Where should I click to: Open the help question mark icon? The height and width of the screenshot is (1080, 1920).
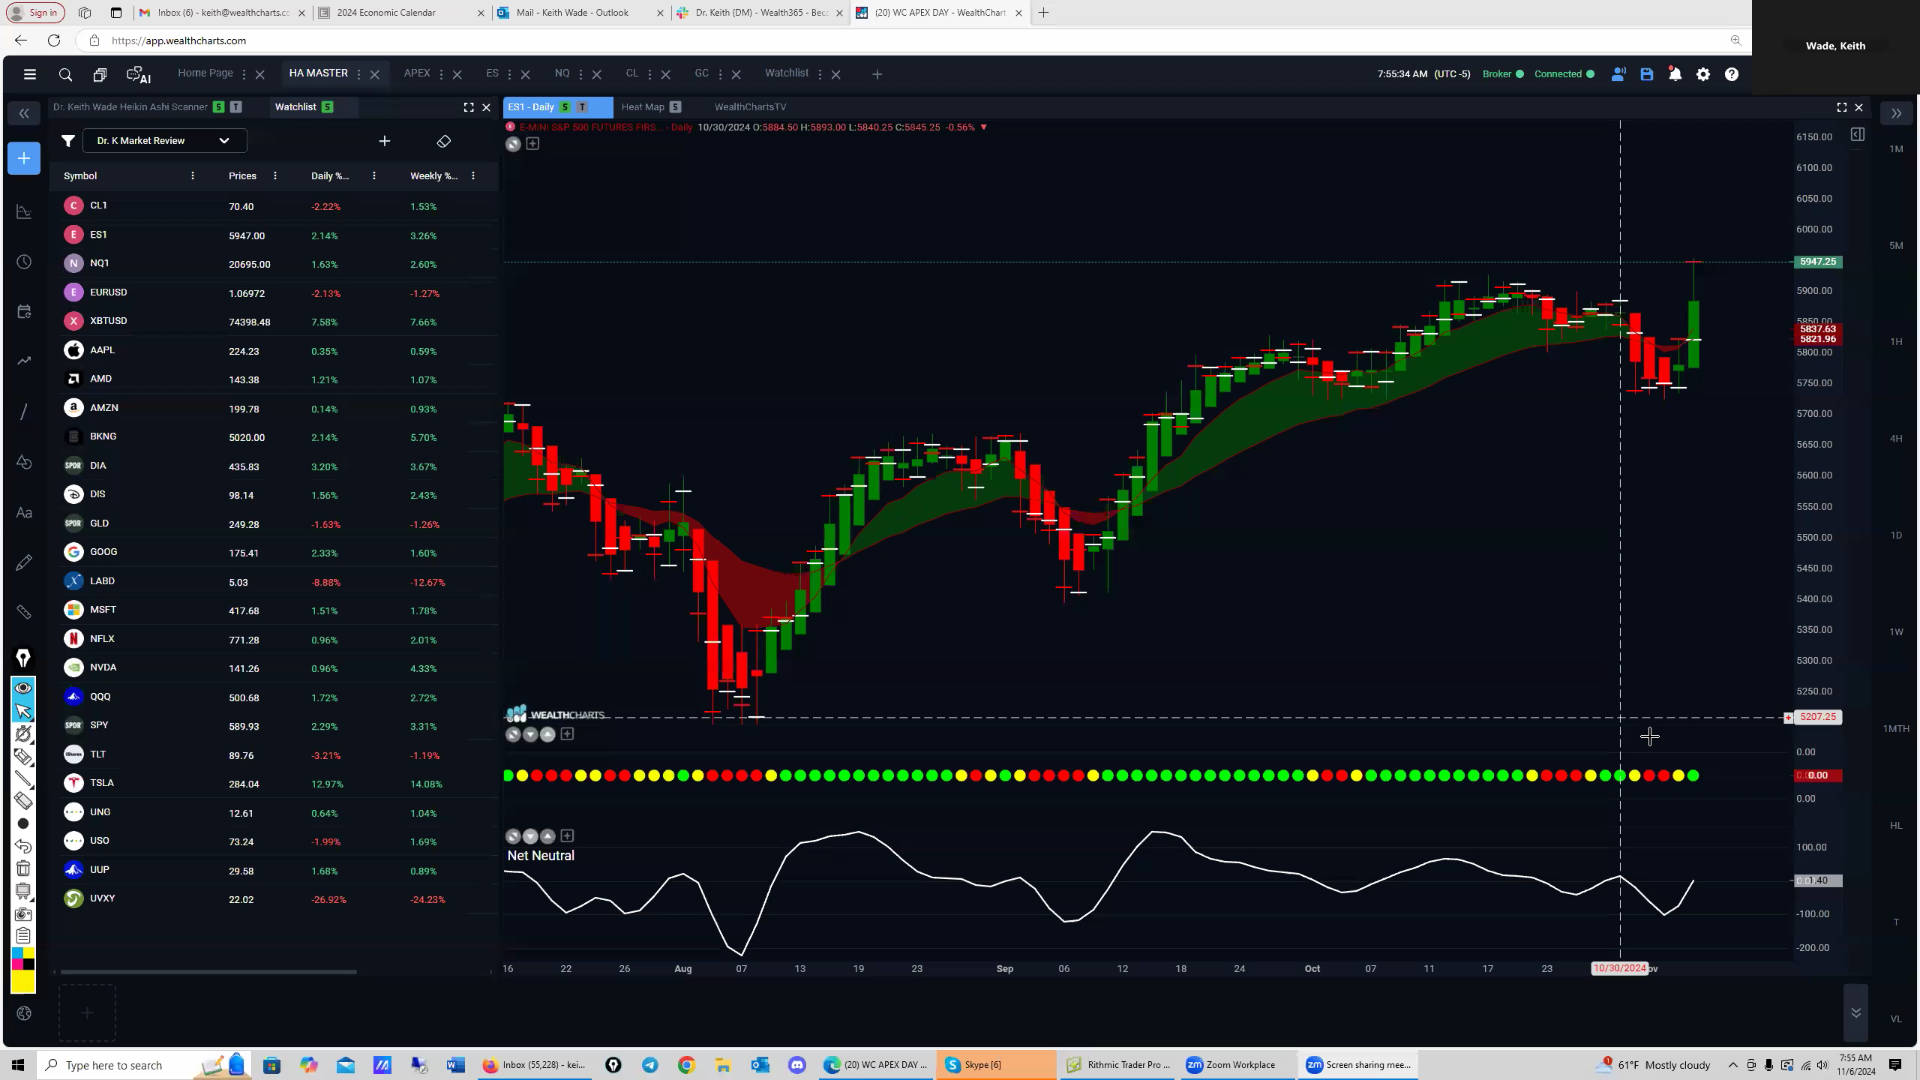pyautogui.click(x=1732, y=74)
